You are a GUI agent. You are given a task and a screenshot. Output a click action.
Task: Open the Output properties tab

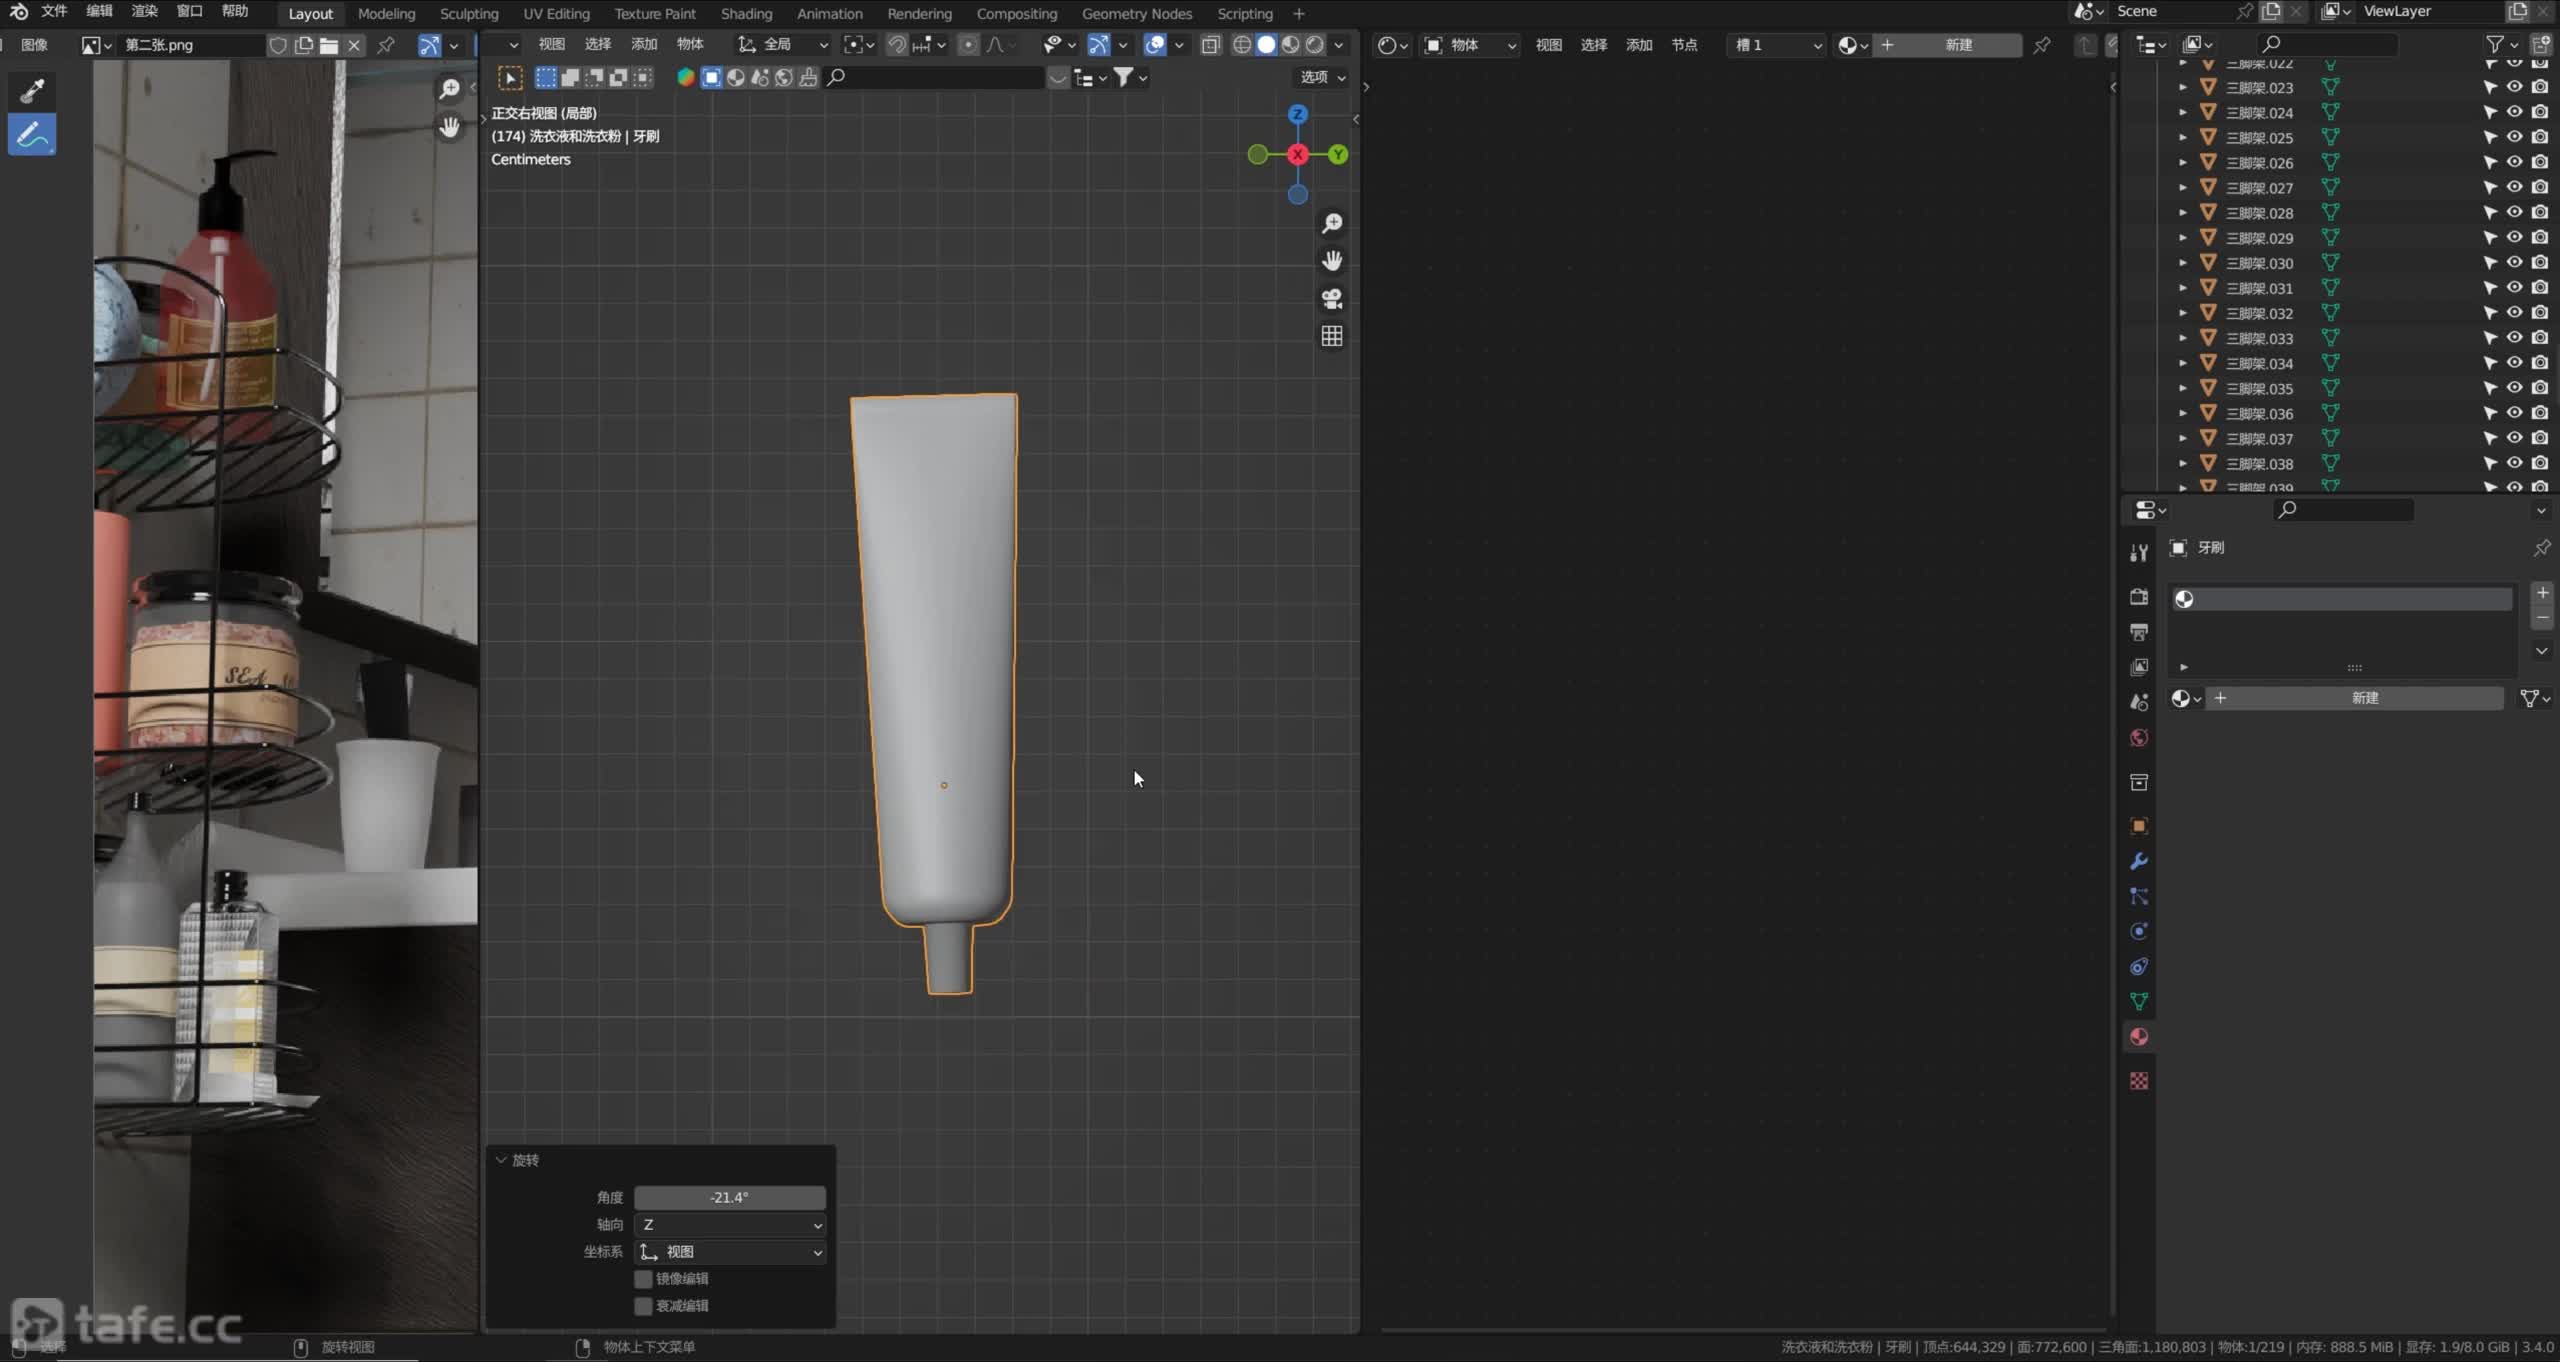[x=2139, y=632]
